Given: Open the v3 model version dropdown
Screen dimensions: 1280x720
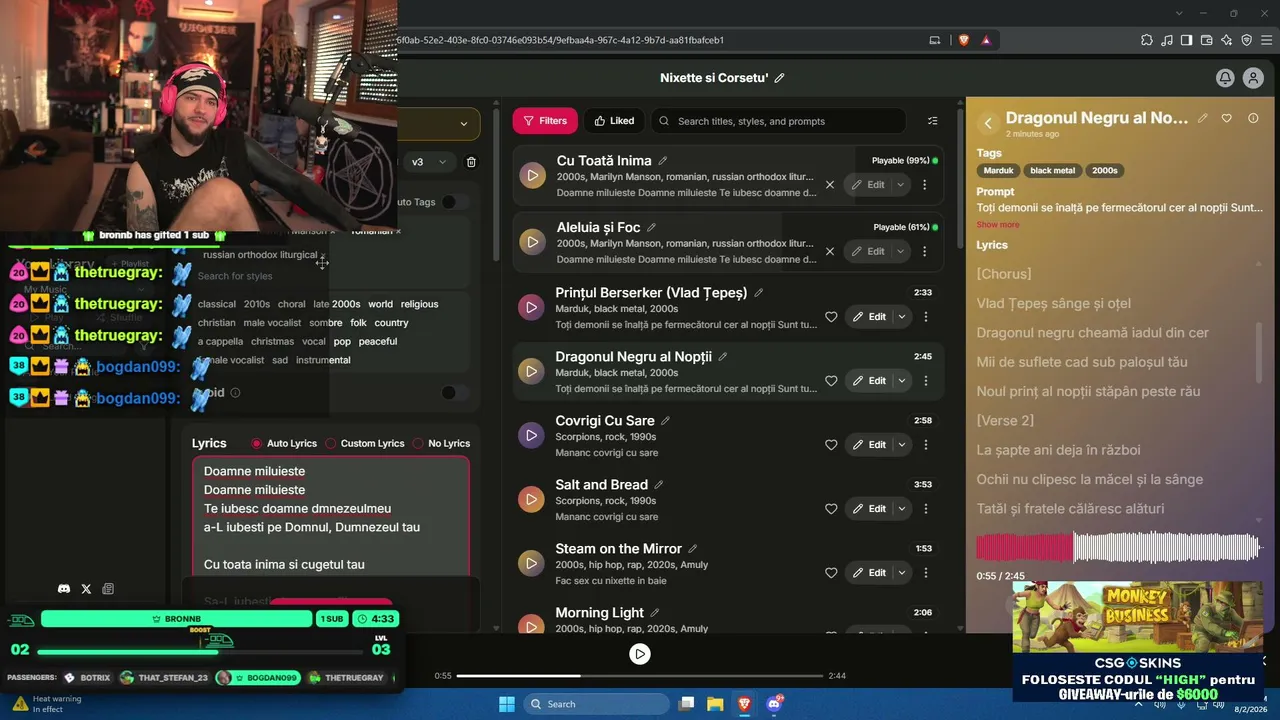Looking at the screenshot, I should (x=429, y=162).
